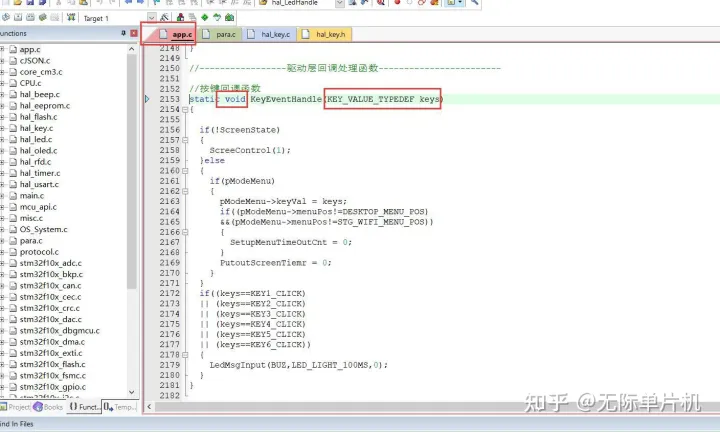This screenshot has height=432, width=720.
Task: Select hal_usart.c in the Functions tree
Action: (x=39, y=184)
